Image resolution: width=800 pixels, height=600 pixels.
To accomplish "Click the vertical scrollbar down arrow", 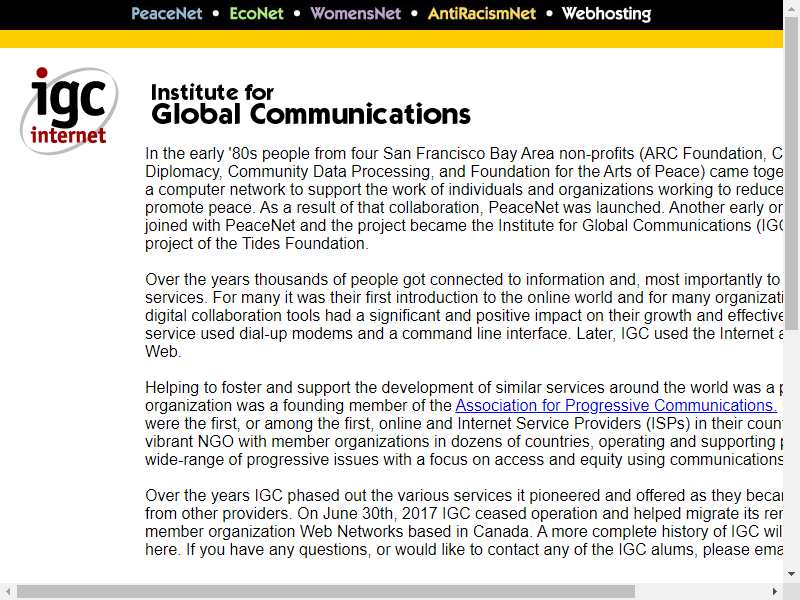I will coord(791,573).
